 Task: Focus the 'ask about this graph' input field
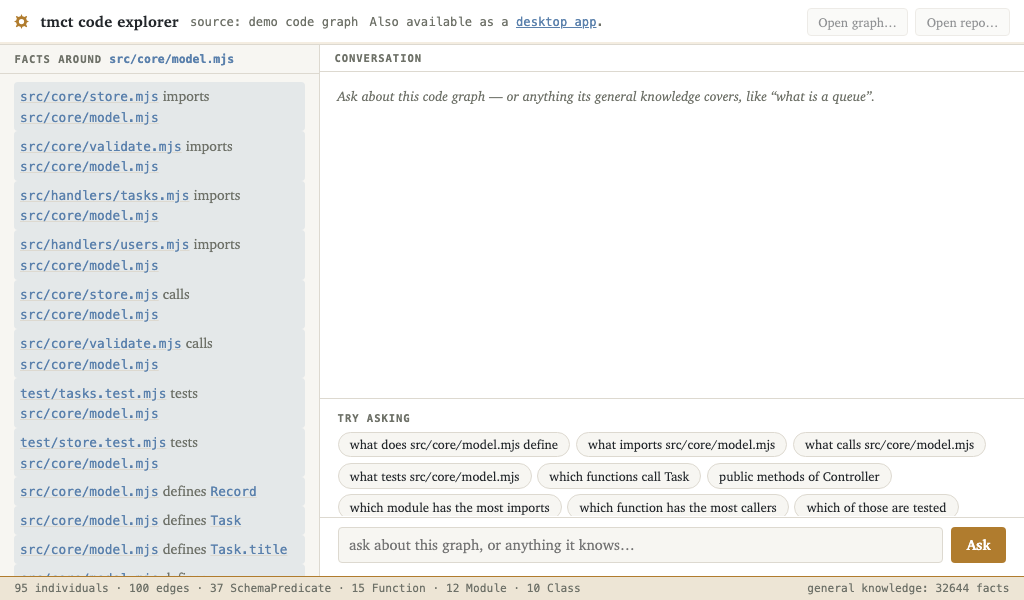pyautogui.click(x=640, y=545)
